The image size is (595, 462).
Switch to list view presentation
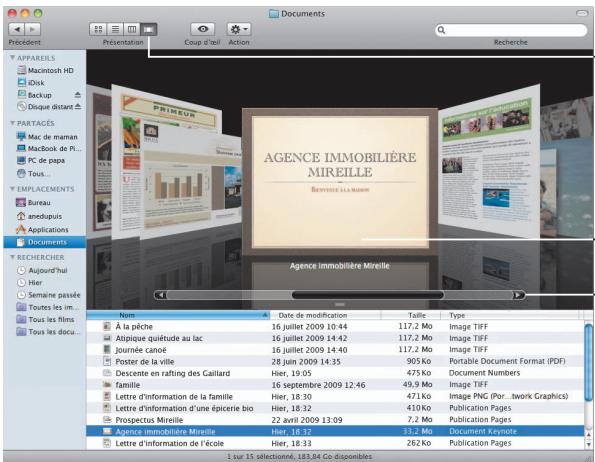coord(115,29)
